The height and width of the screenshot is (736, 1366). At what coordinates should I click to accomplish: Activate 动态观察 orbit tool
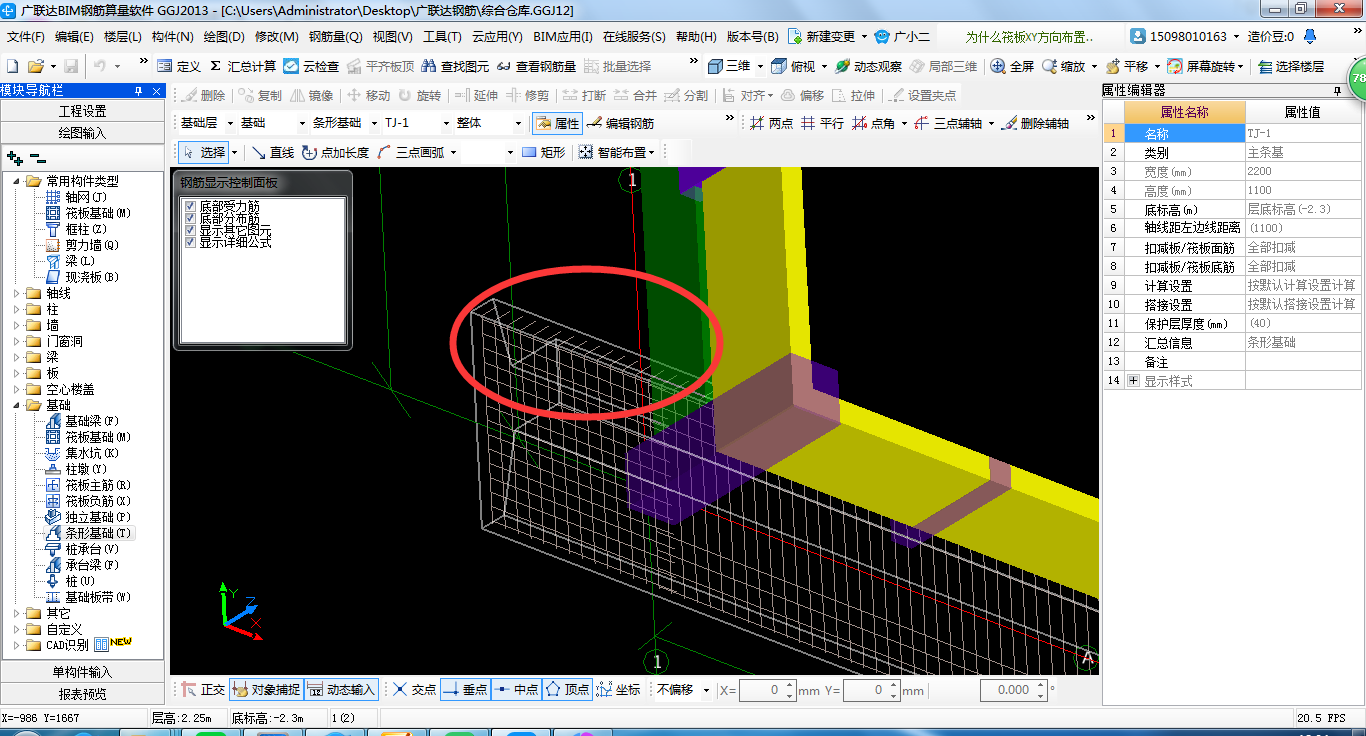868,66
